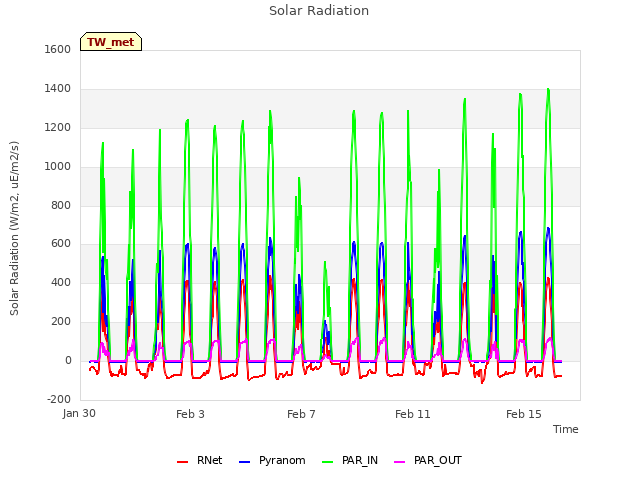Click the 1000 y-axis tick label

[58, 166]
